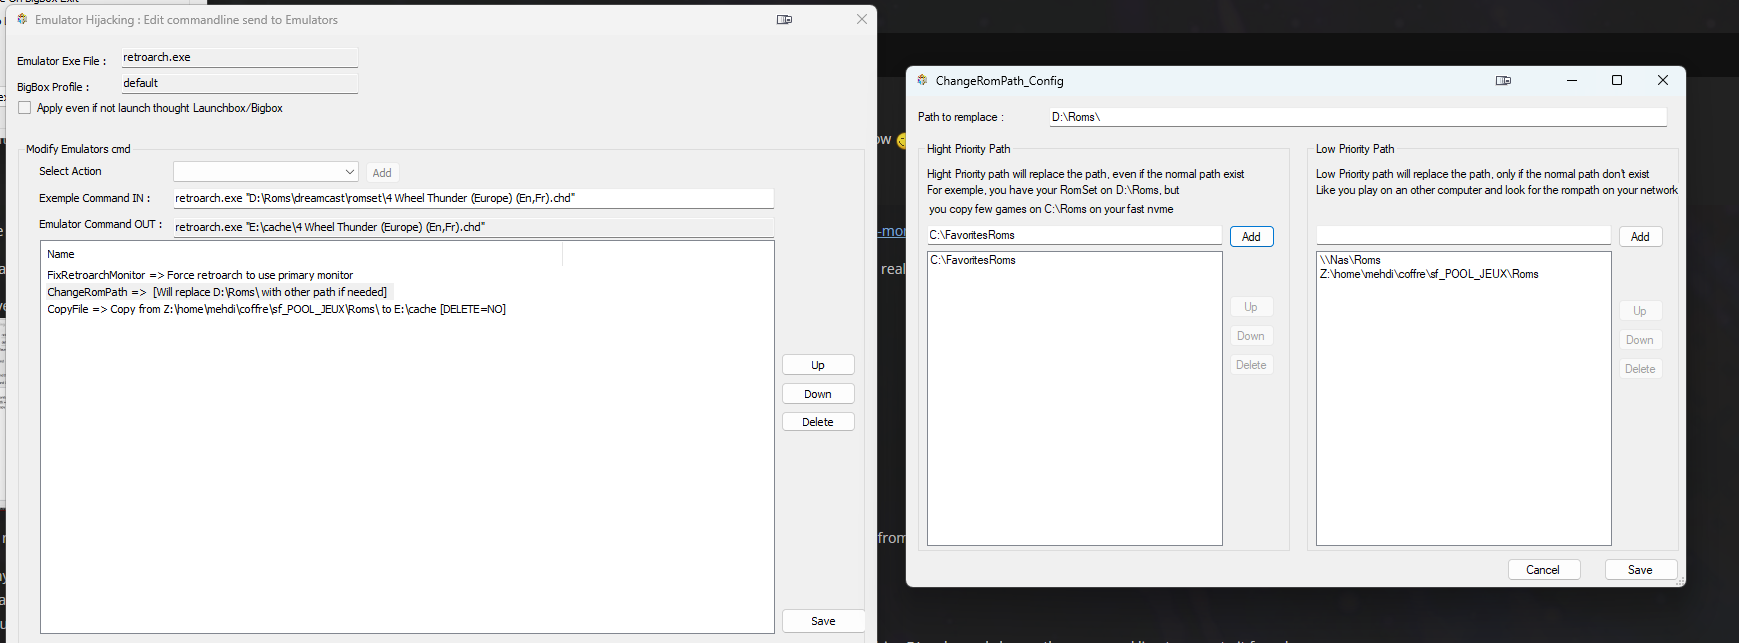Select the Z:\home\mehdi\coffre\sf_POOL_JEUX\Roms entry
Screen dimensions: 1739x643
point(1429,274)
